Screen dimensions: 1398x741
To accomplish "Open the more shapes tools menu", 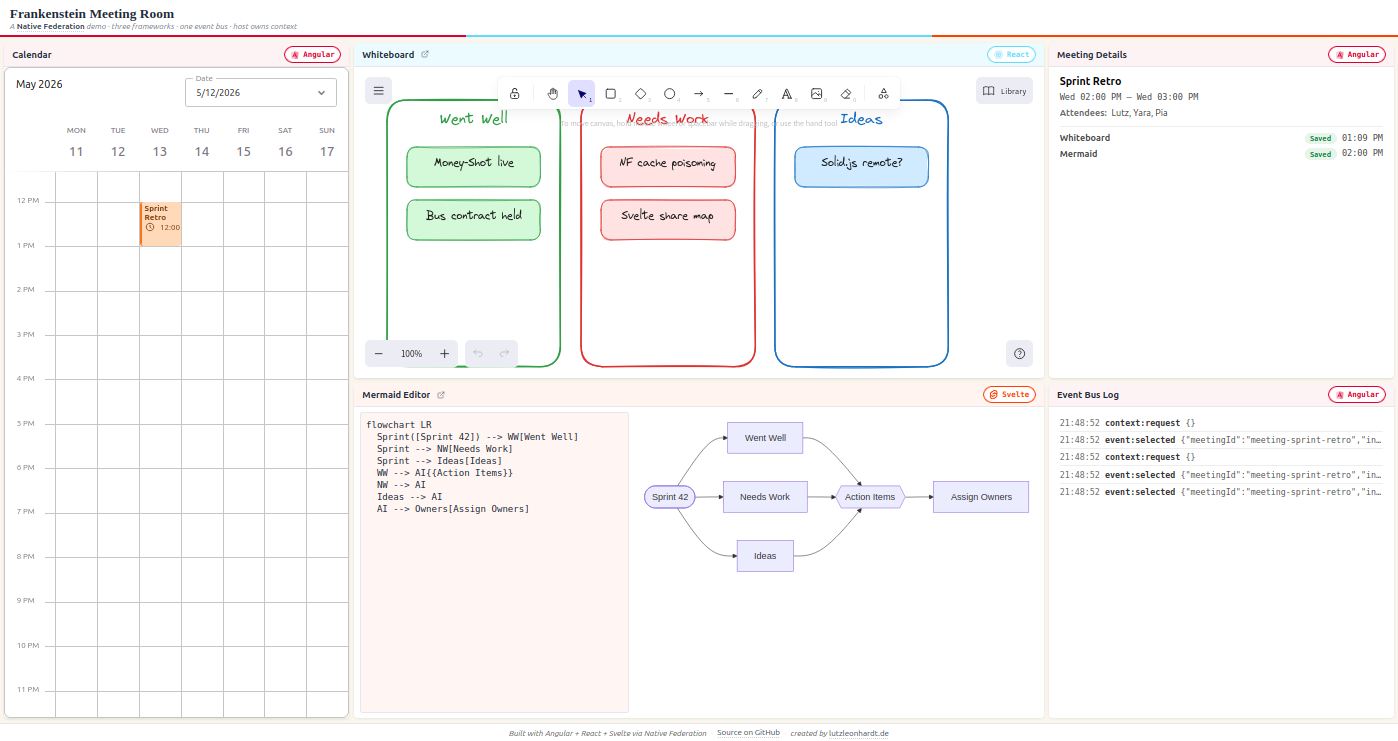I will (x=883, y=94).
